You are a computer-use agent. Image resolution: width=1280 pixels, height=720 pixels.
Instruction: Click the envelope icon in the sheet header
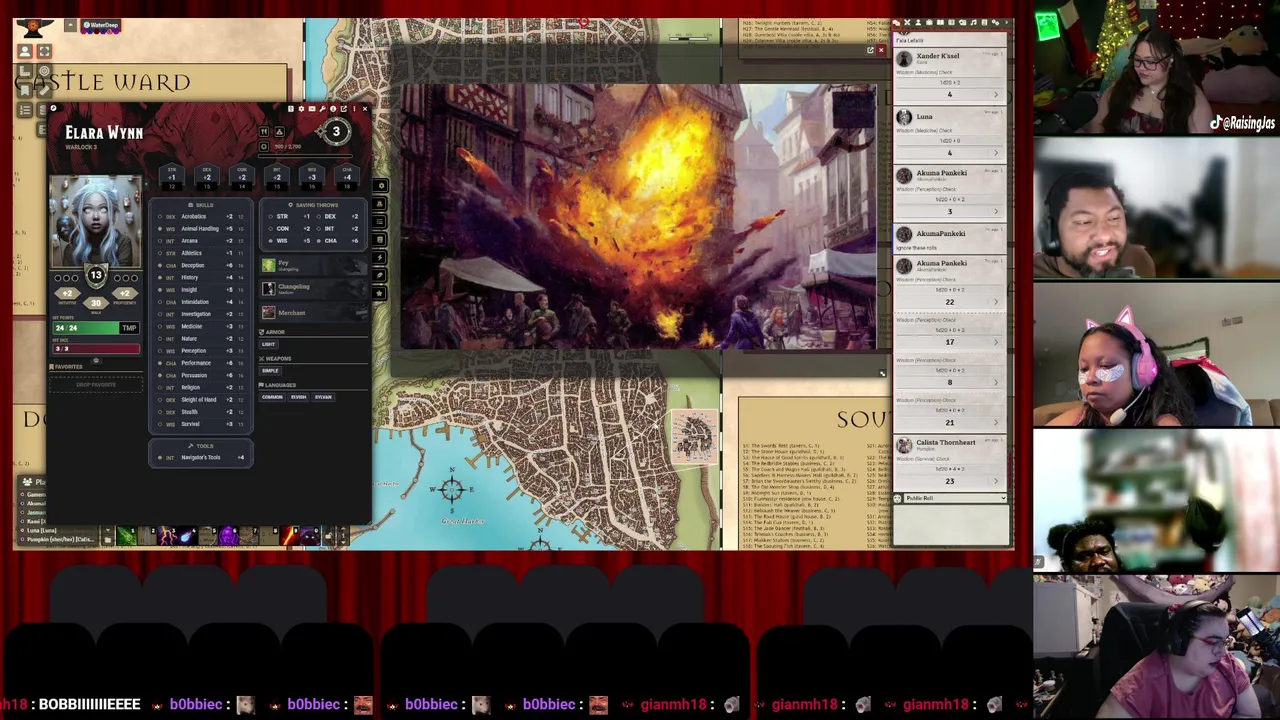point(312,109)
